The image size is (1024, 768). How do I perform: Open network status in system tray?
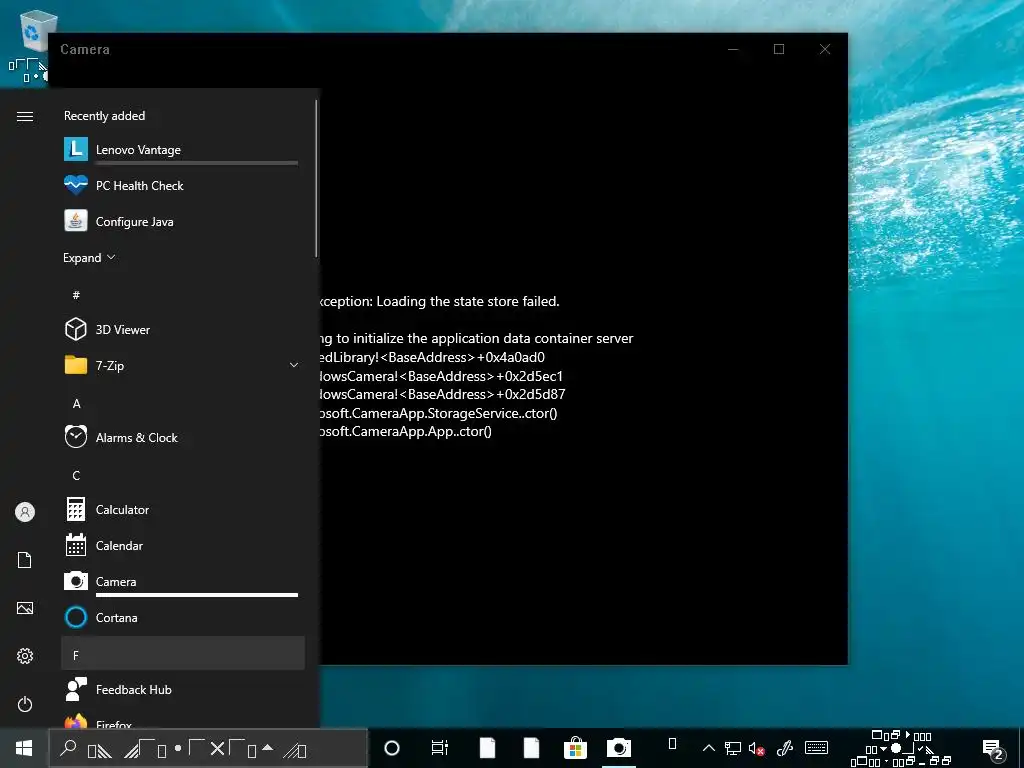pos(733,748)
